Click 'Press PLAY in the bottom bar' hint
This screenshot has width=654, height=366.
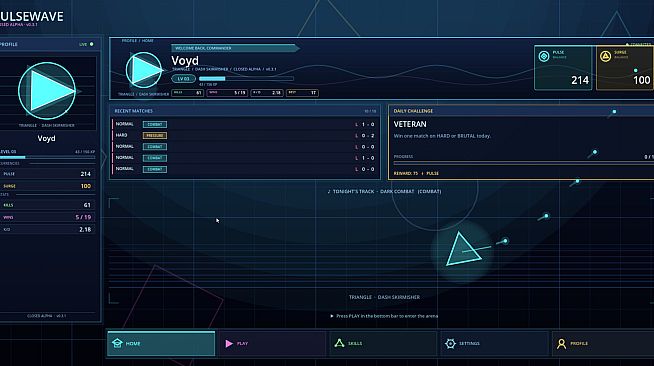coord(384,316)
